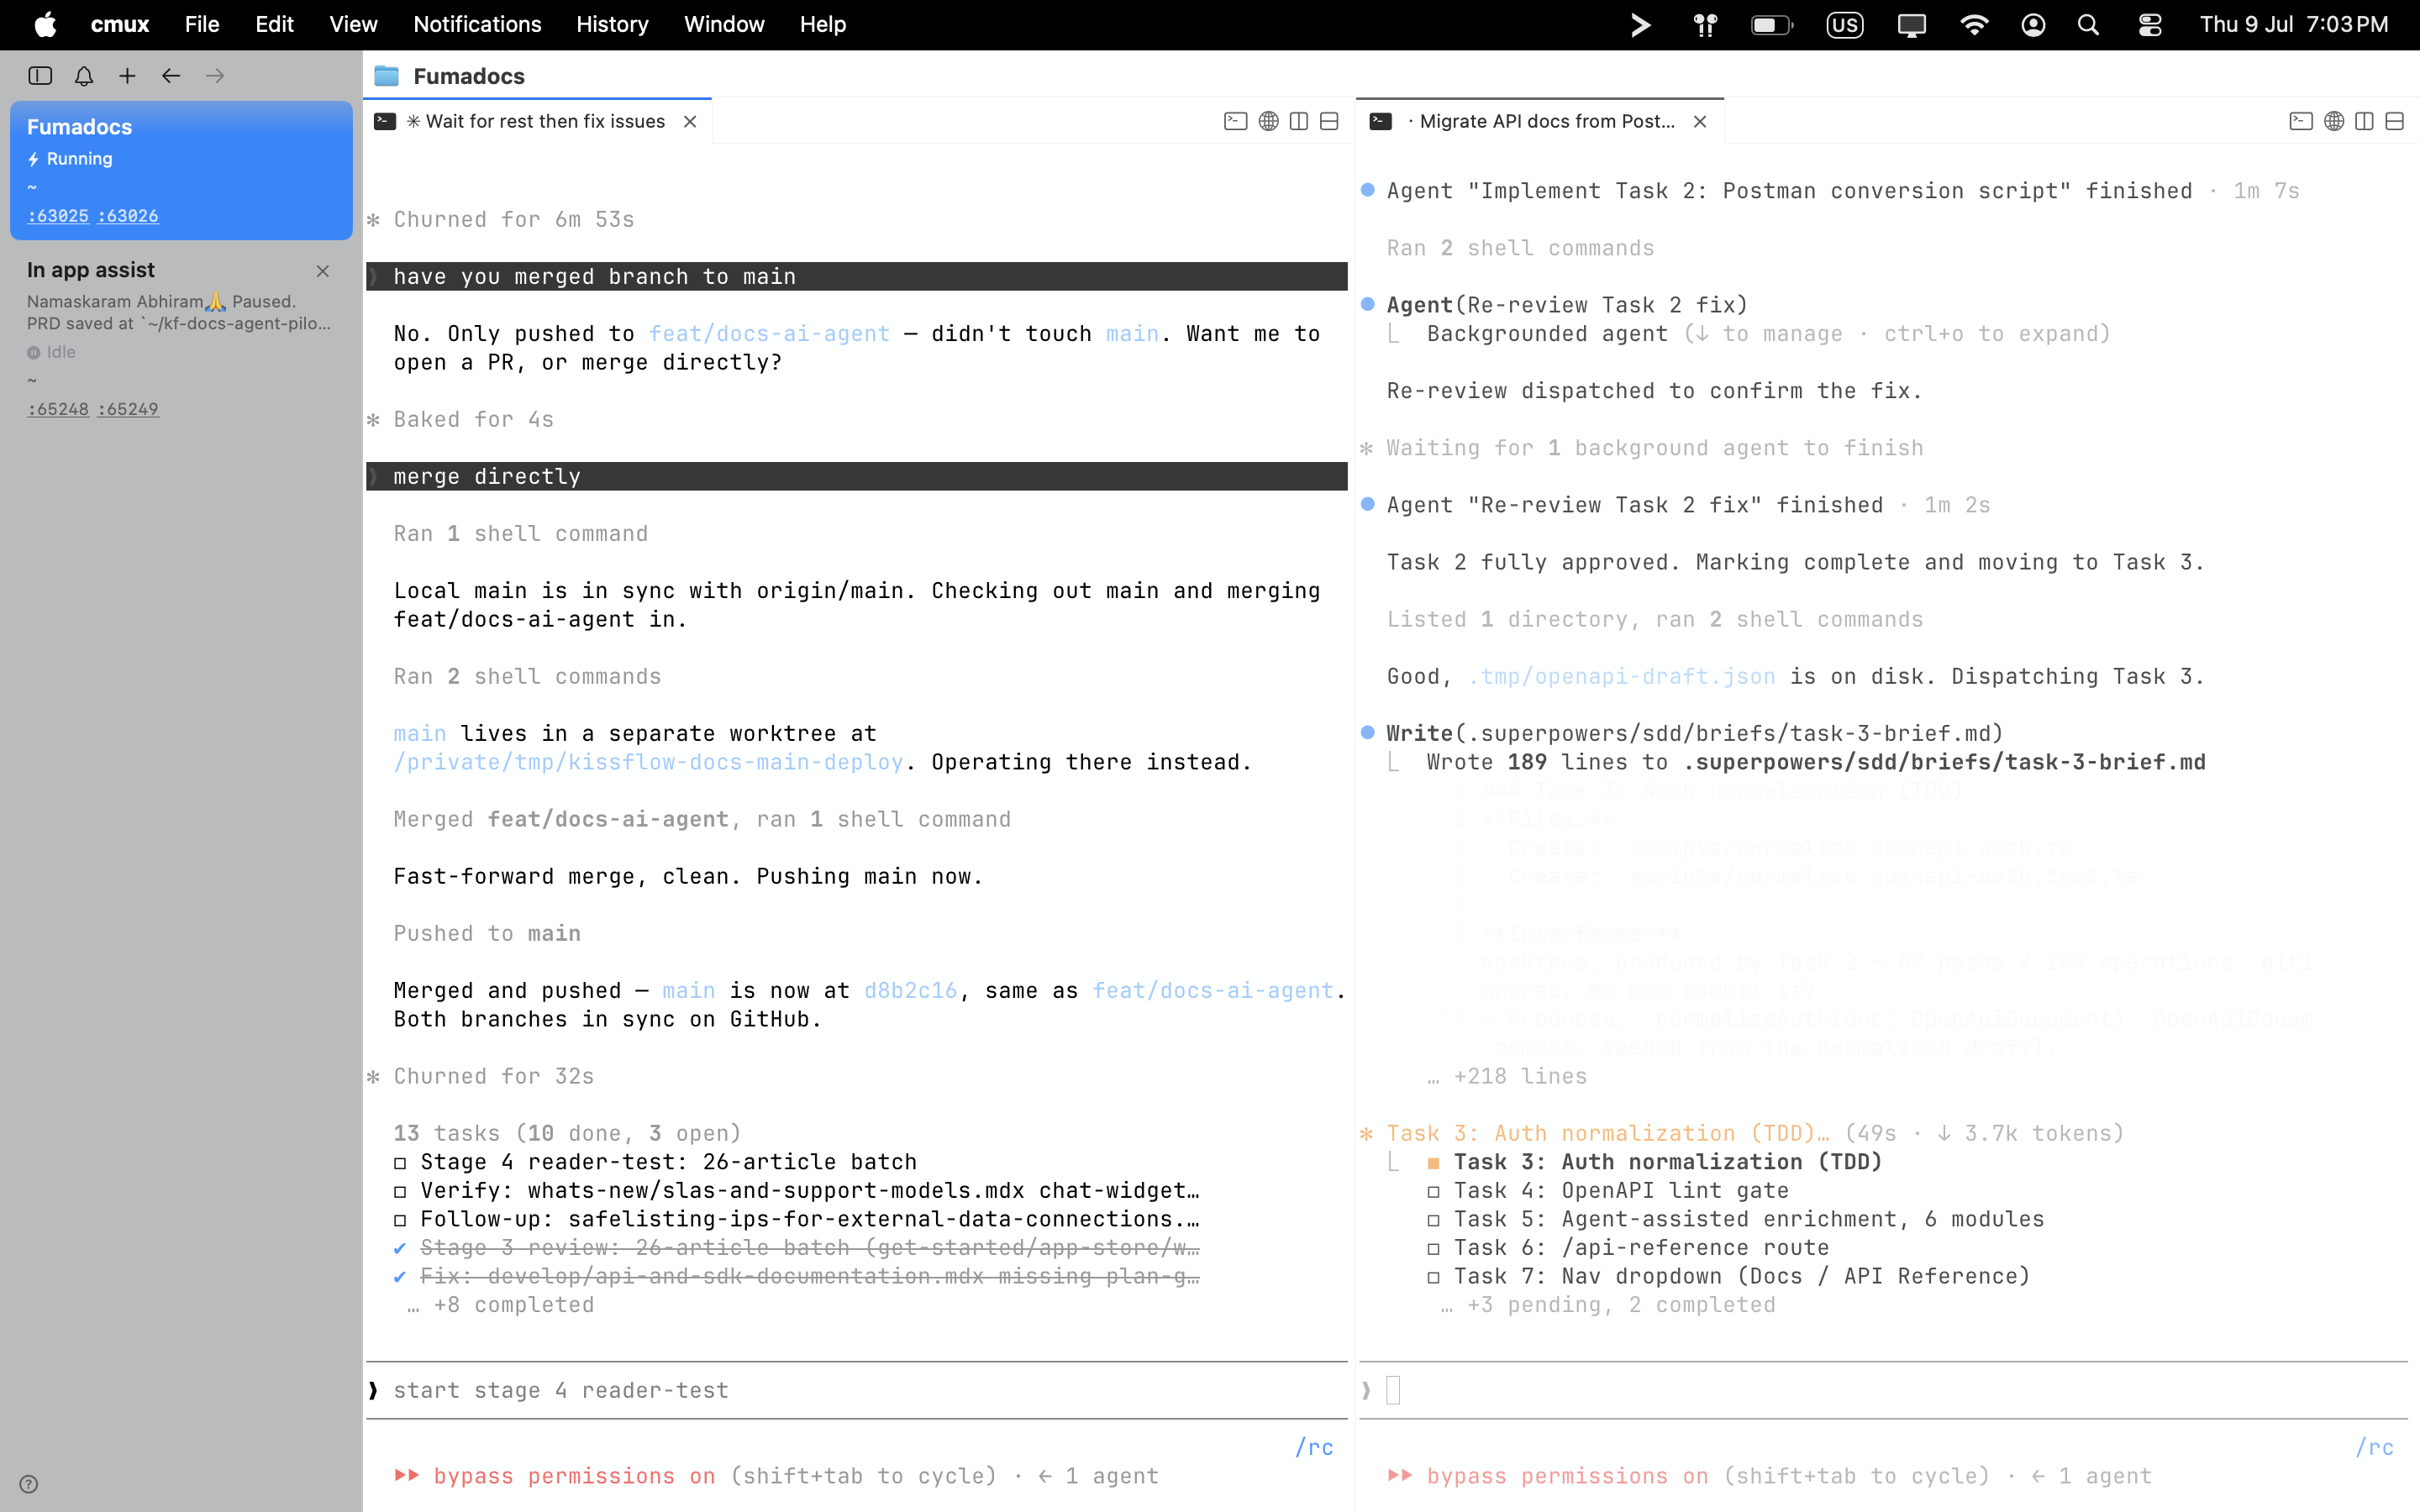The width and height of the screenshot is (2420, 1512).
Task: Click the battery status icon
Action: click(1772, 24)
